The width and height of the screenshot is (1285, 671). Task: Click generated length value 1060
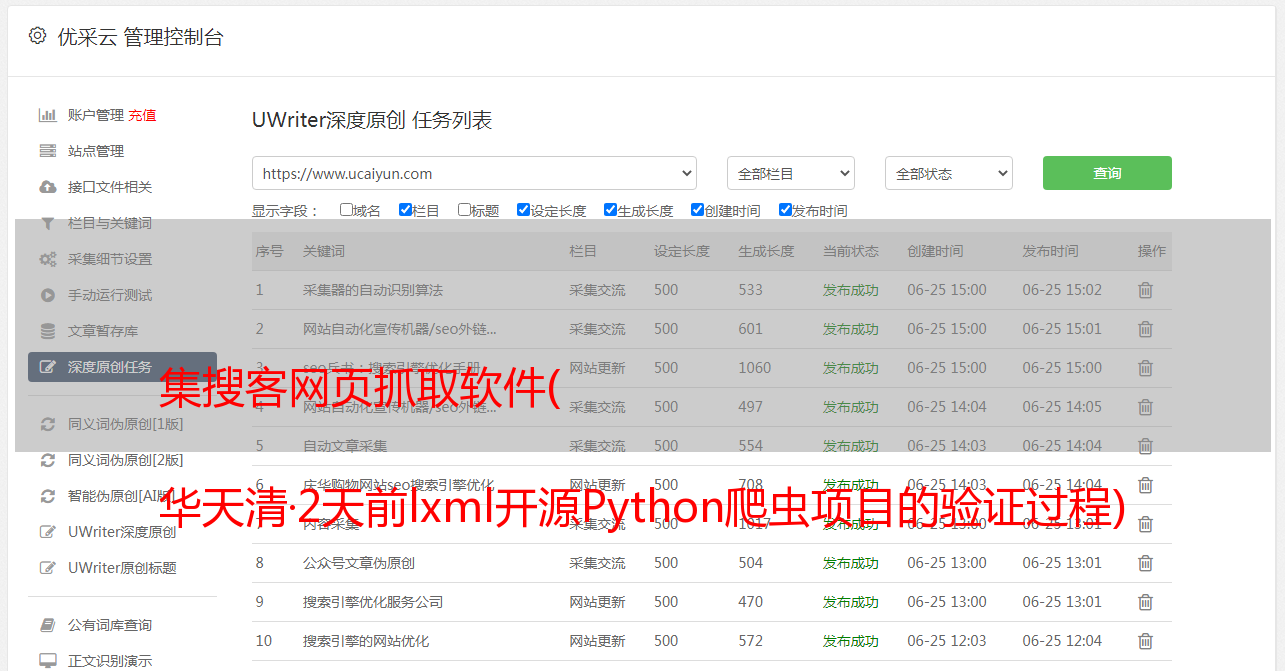click(x=755, y=368)
